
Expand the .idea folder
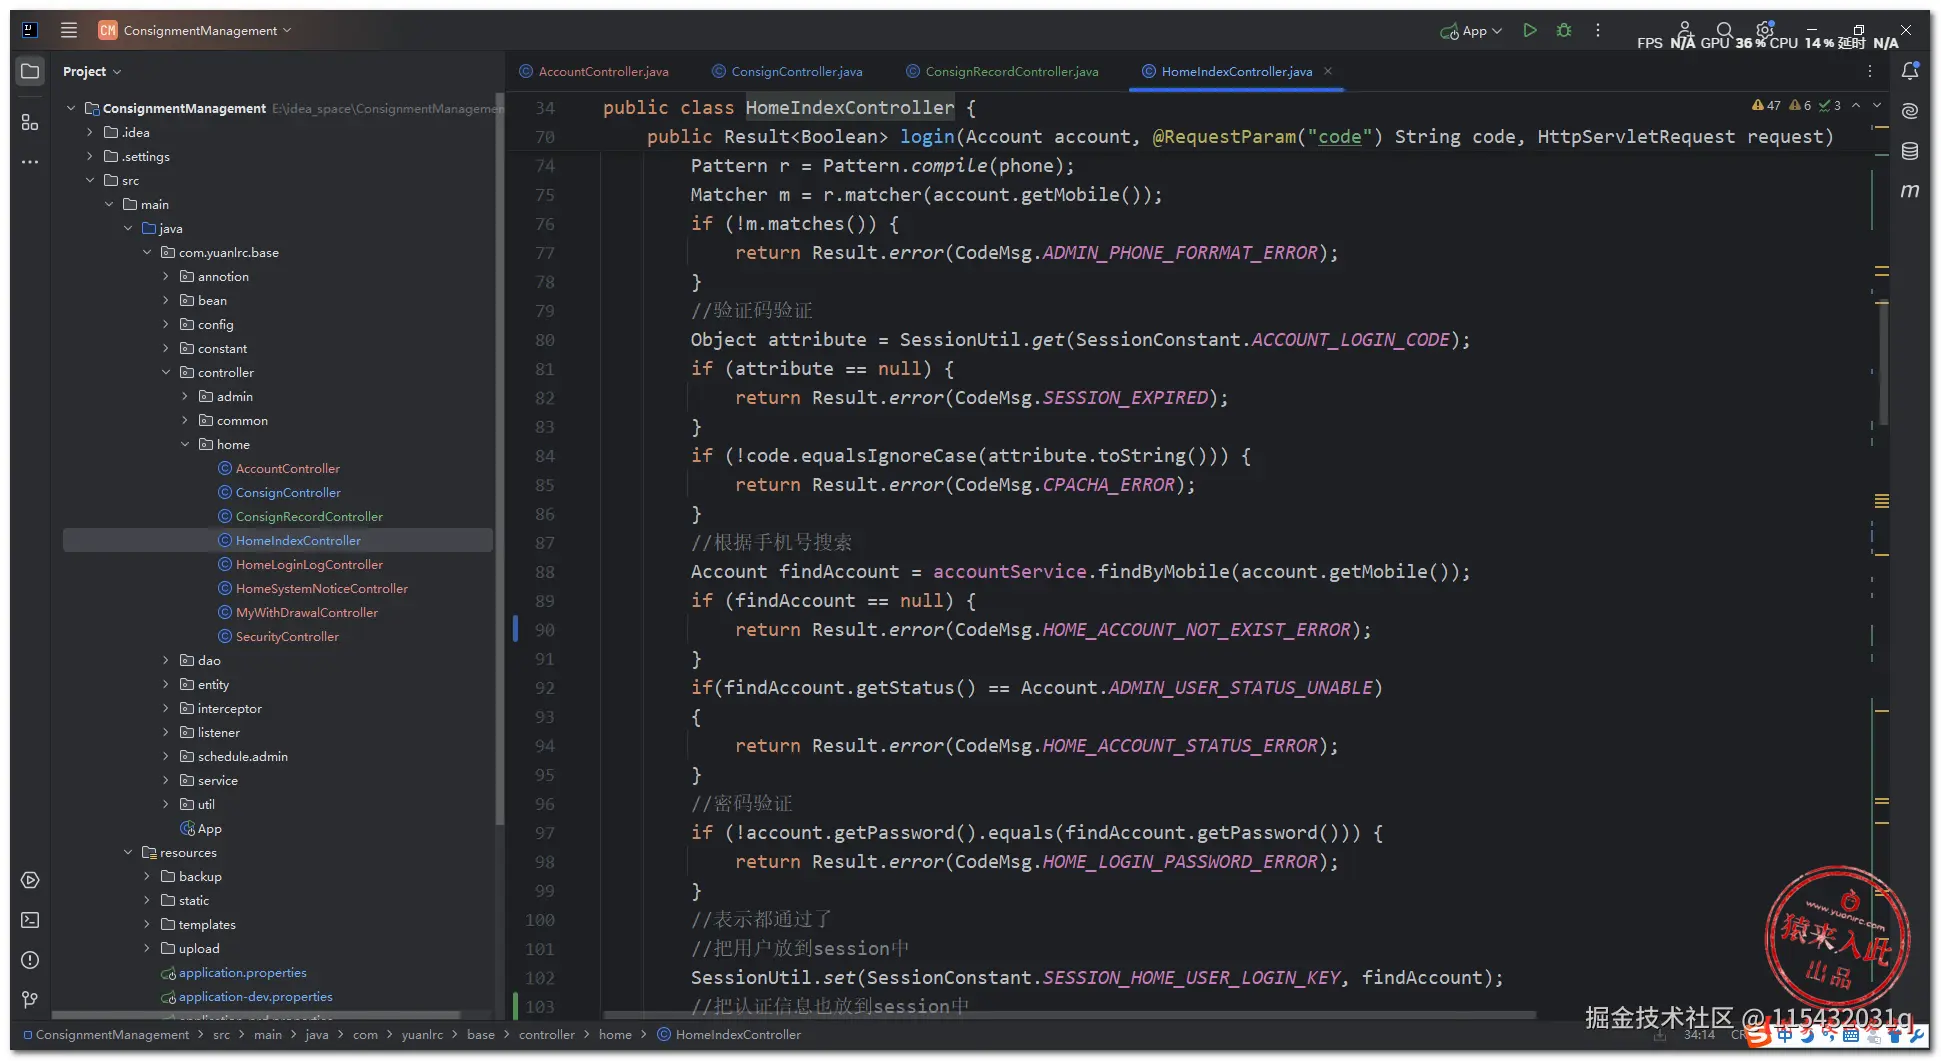tap(89, 132)
